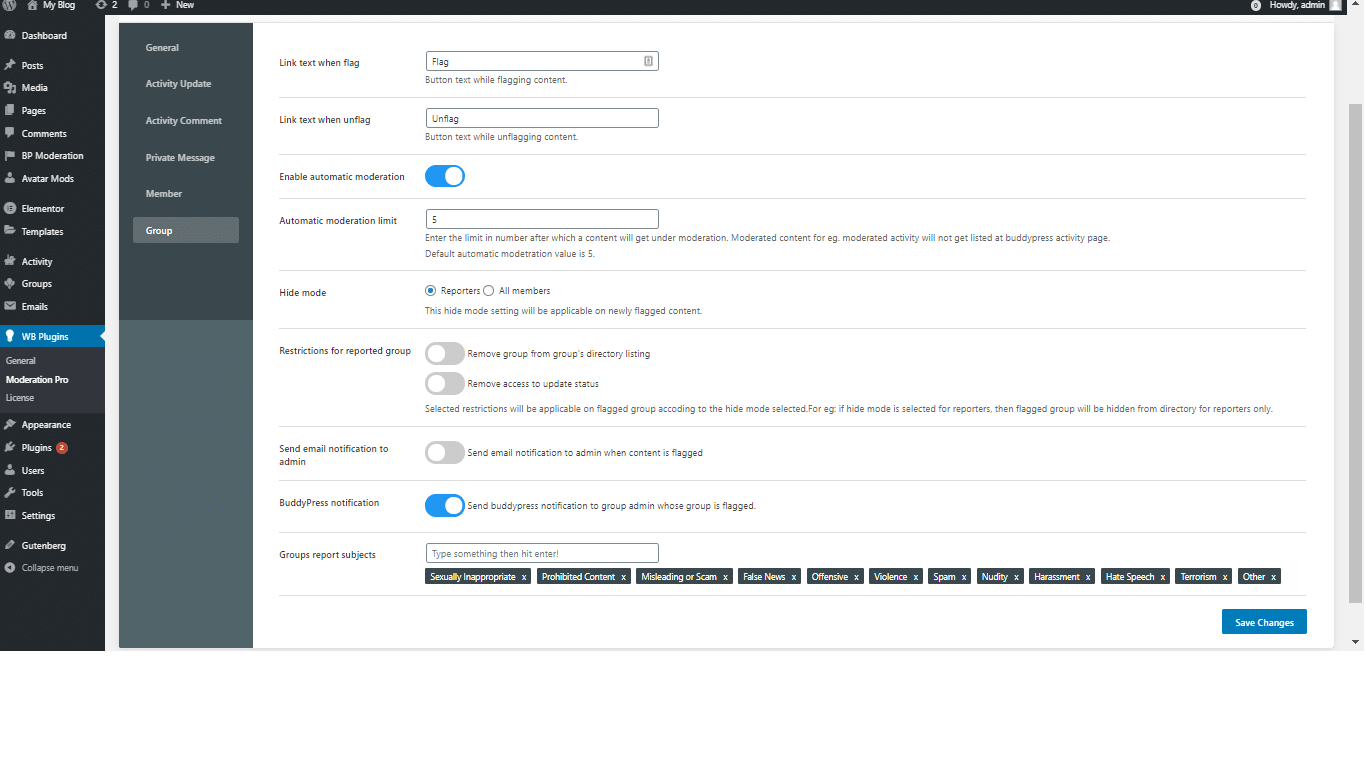Switch to the Activity Update tab
The height and width of the screenshot is (768, 1366).
pyautogui.click(x=178, y=84)
